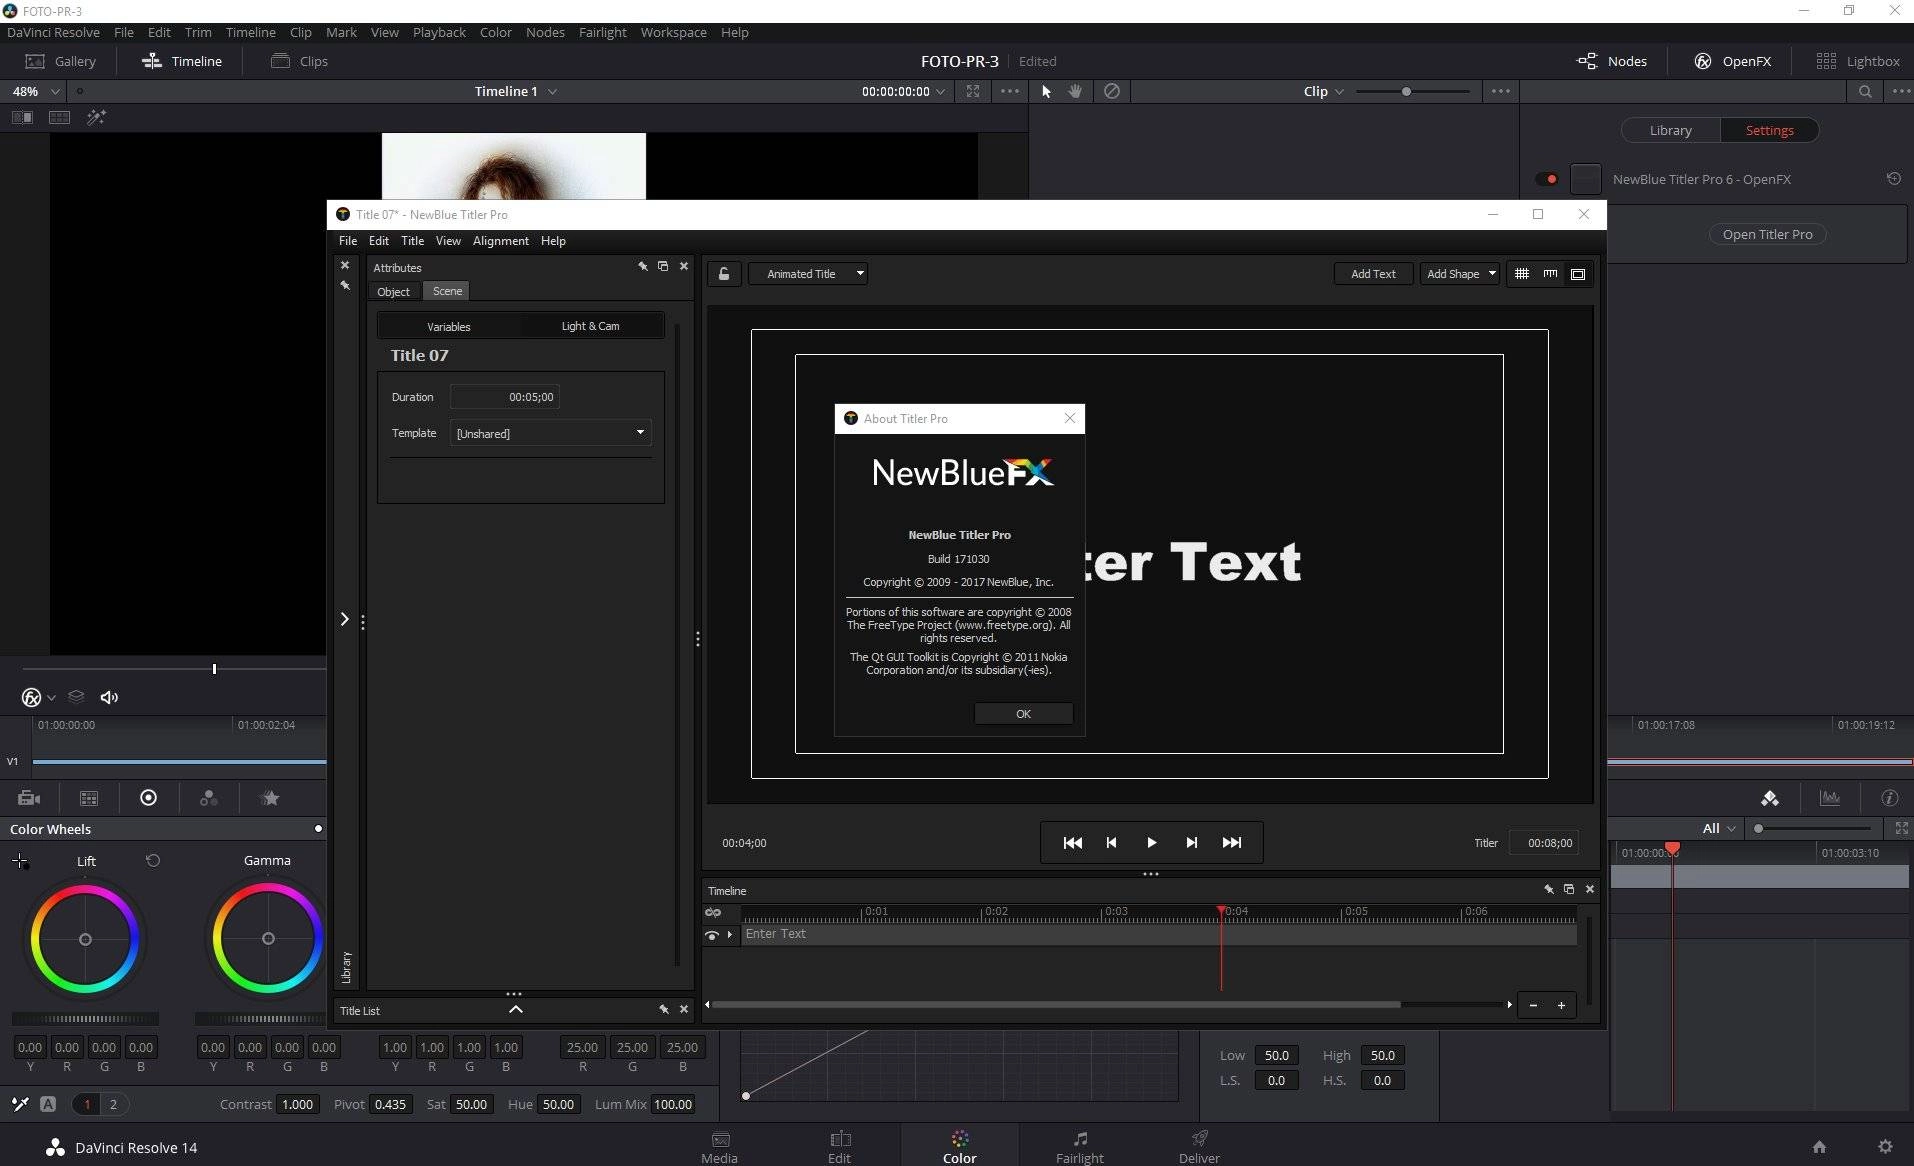Click the Titler duration field 00:08;00
This screenshot has height=1166, width=1914.
click(1543, 843)
